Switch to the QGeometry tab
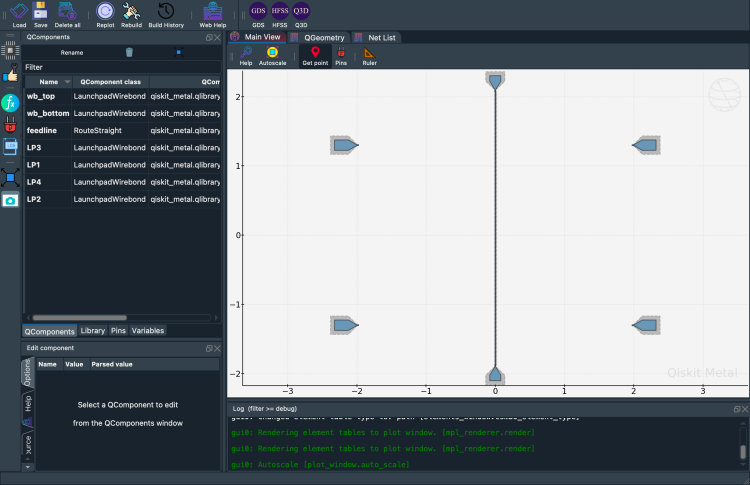The image size is (750, 485). click(319, 37)
